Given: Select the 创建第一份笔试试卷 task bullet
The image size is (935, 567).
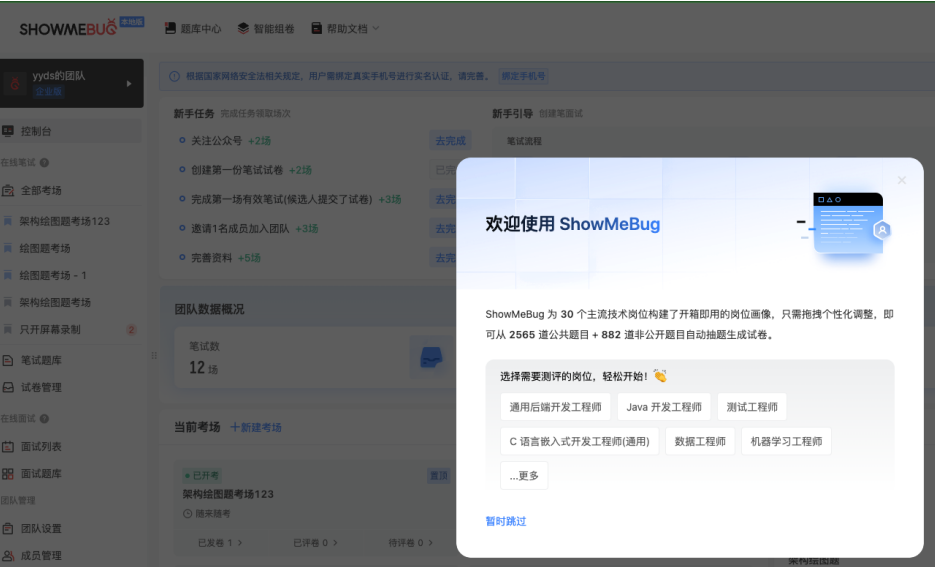Looking at the screenshot, I should coord(182,170).
